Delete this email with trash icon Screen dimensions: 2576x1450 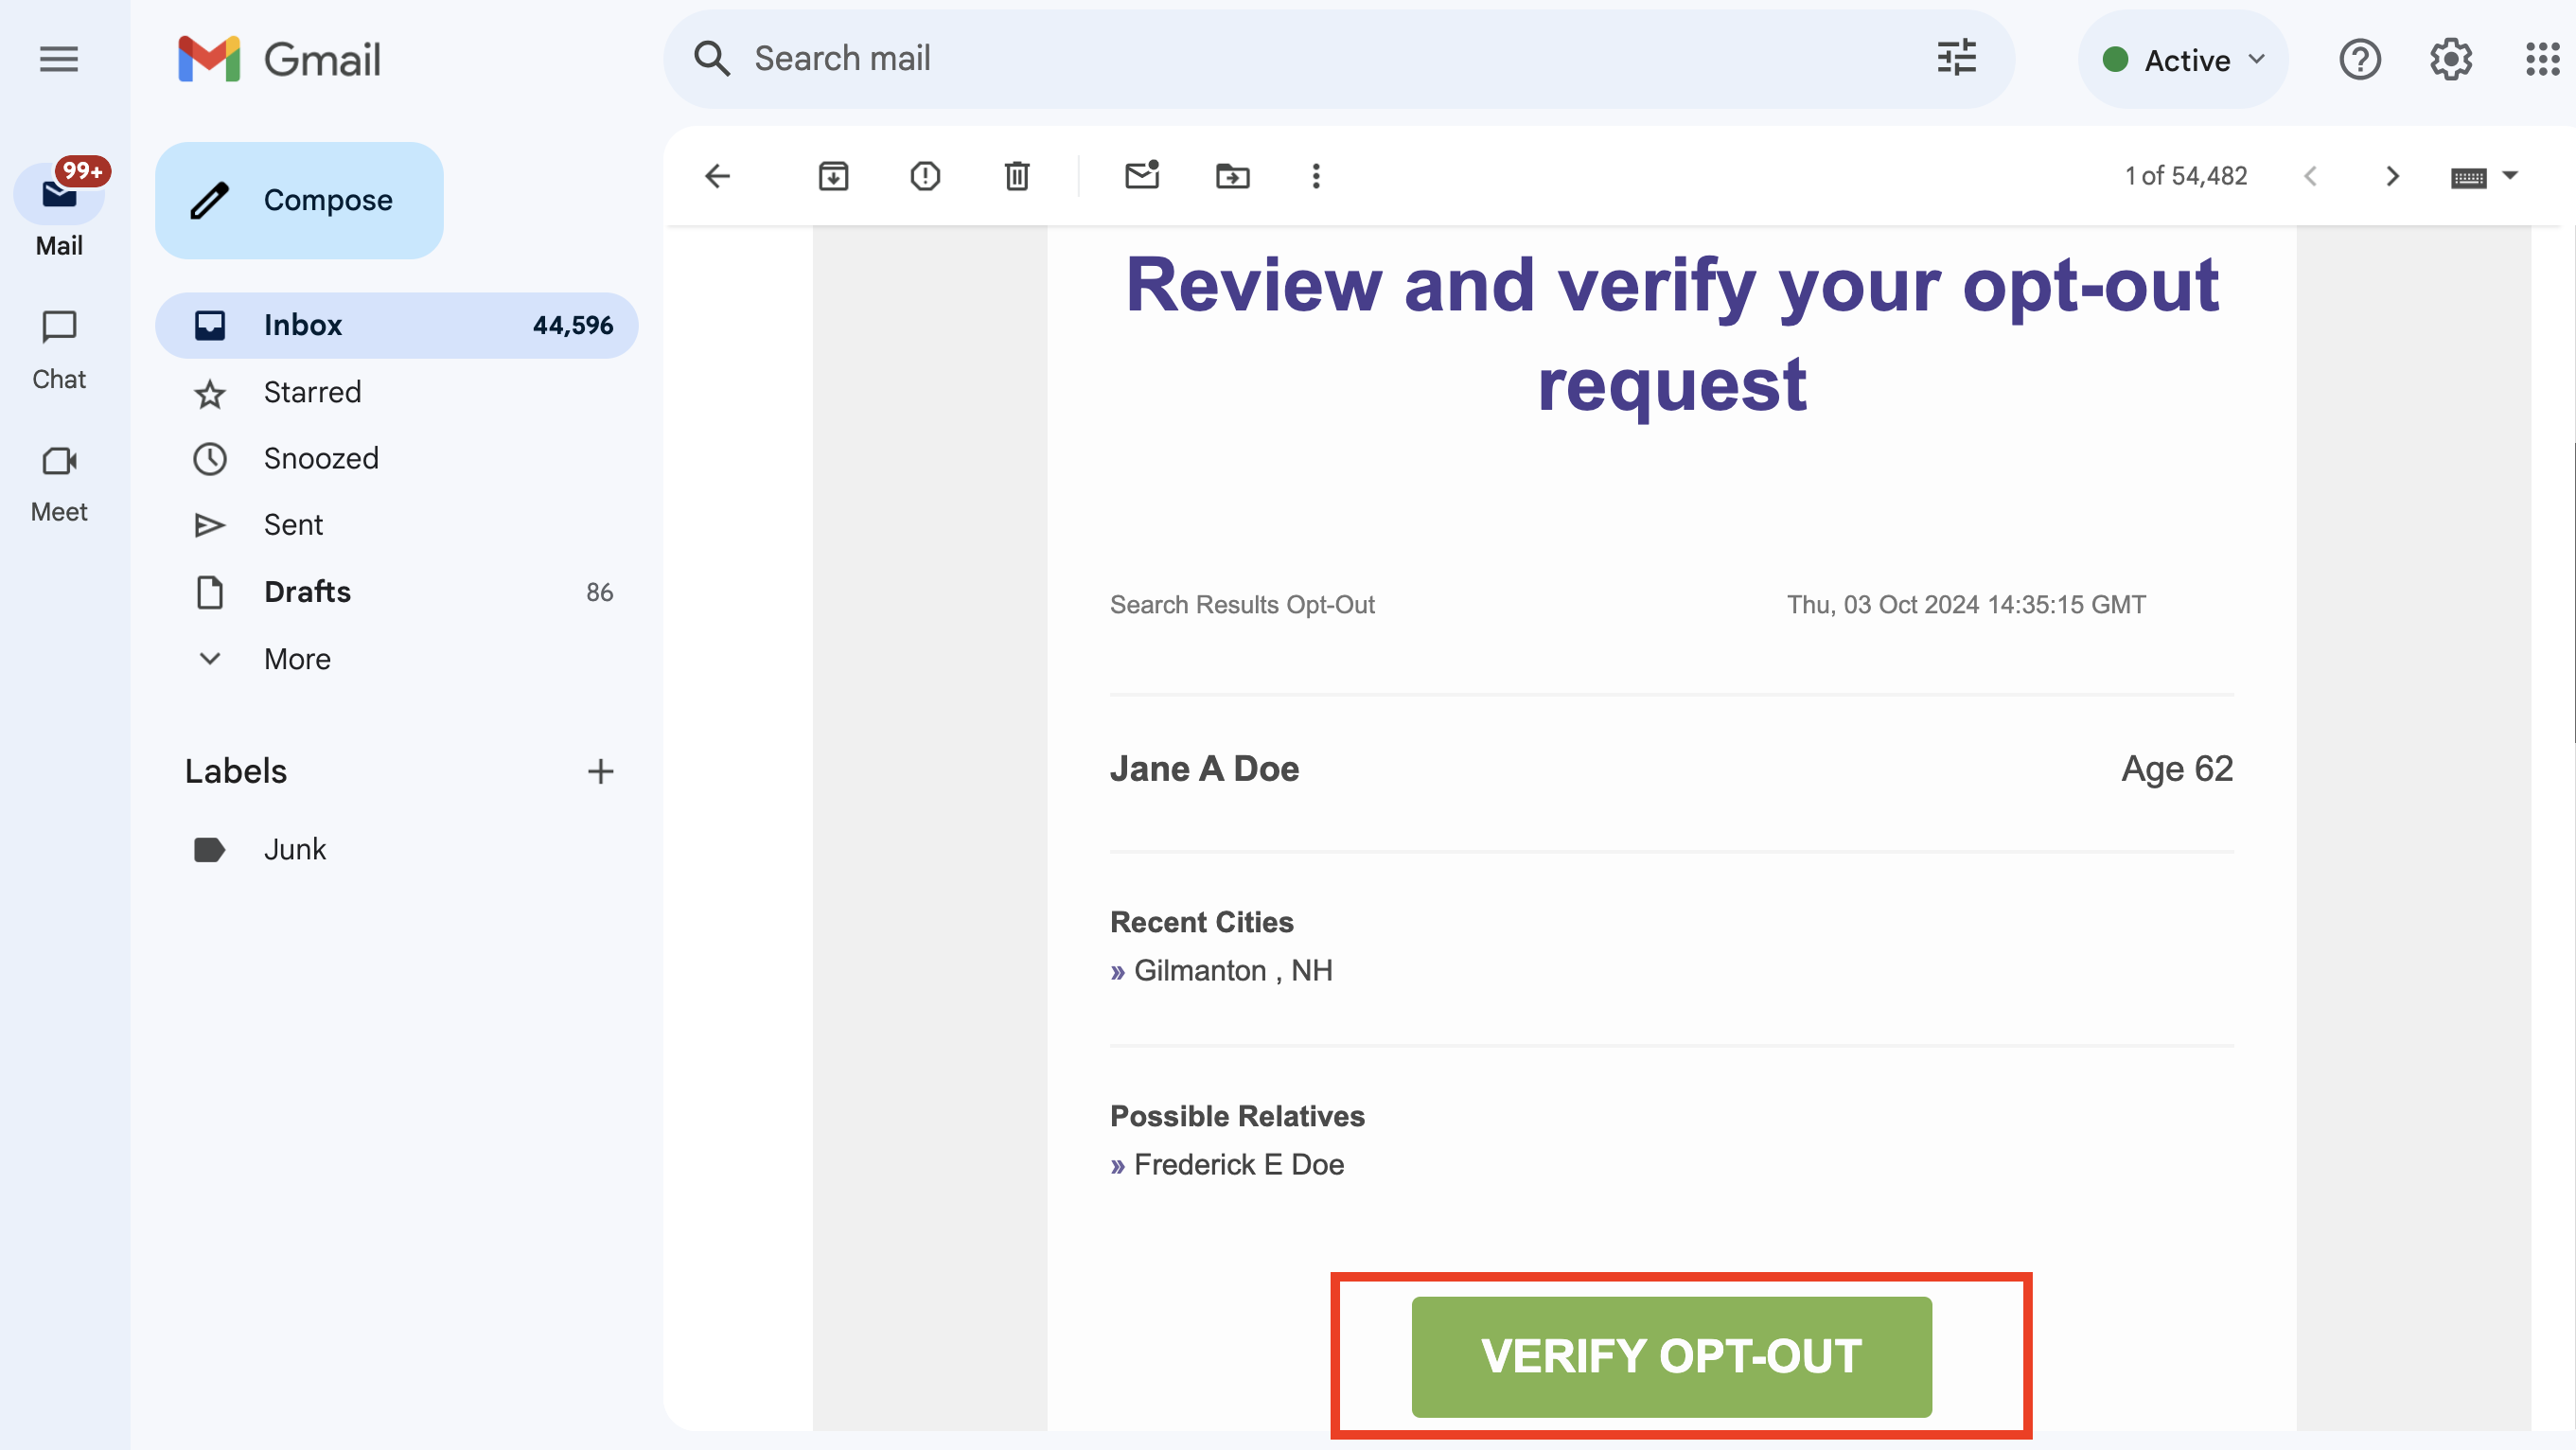(1017, 176)
